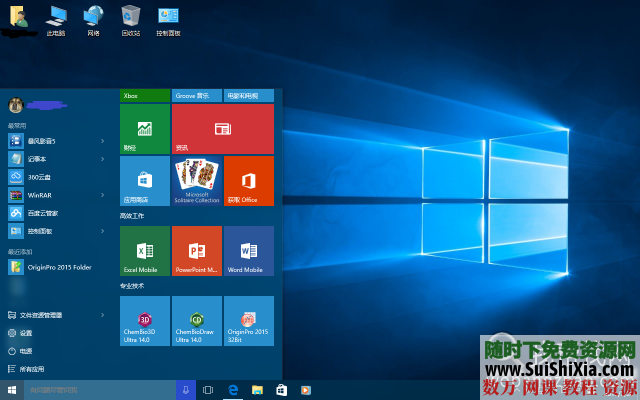Open the 回收站 Recycle Bin icon
Image resolution: width=640 pixels, height=400 pixels.
(131, 21)
